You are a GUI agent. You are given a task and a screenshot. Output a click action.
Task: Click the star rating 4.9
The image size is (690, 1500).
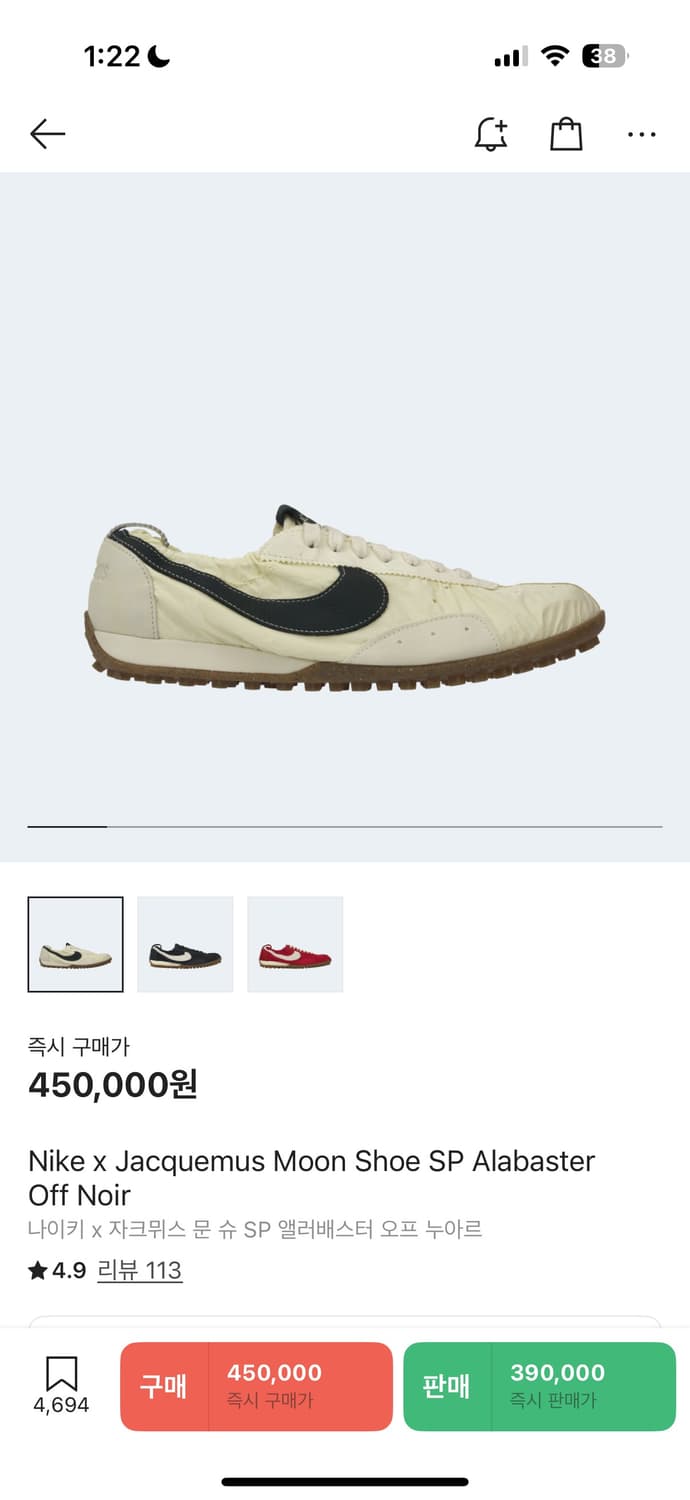tap(57, 1270)
